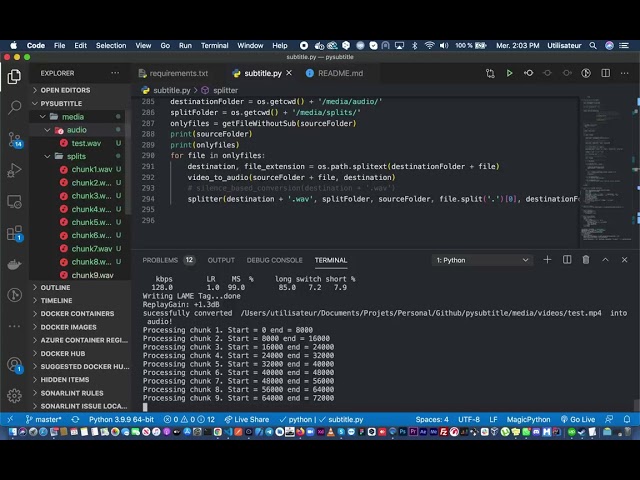Open the Terminal menu in menu bar
The height and width of the screenshot is (480, 640).
tap(214, 45)
